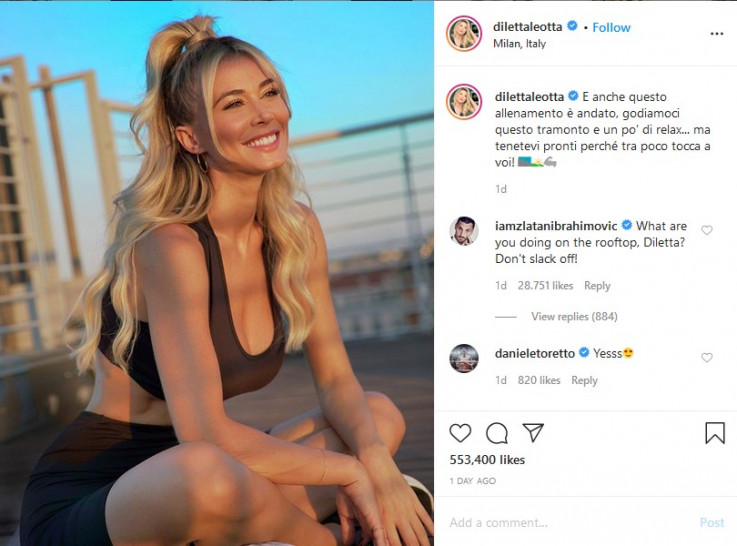This screenshot has height=546, width=737.
Task: Expand View replies (884)
Action: click(x=574, y=316)
